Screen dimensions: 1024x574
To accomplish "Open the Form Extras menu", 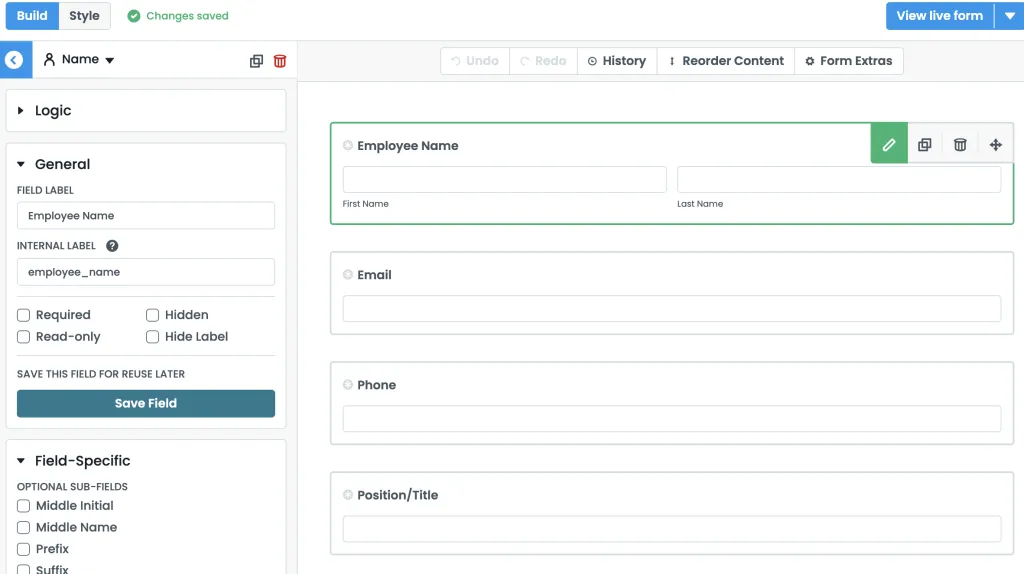I will [x=848, y=61].
